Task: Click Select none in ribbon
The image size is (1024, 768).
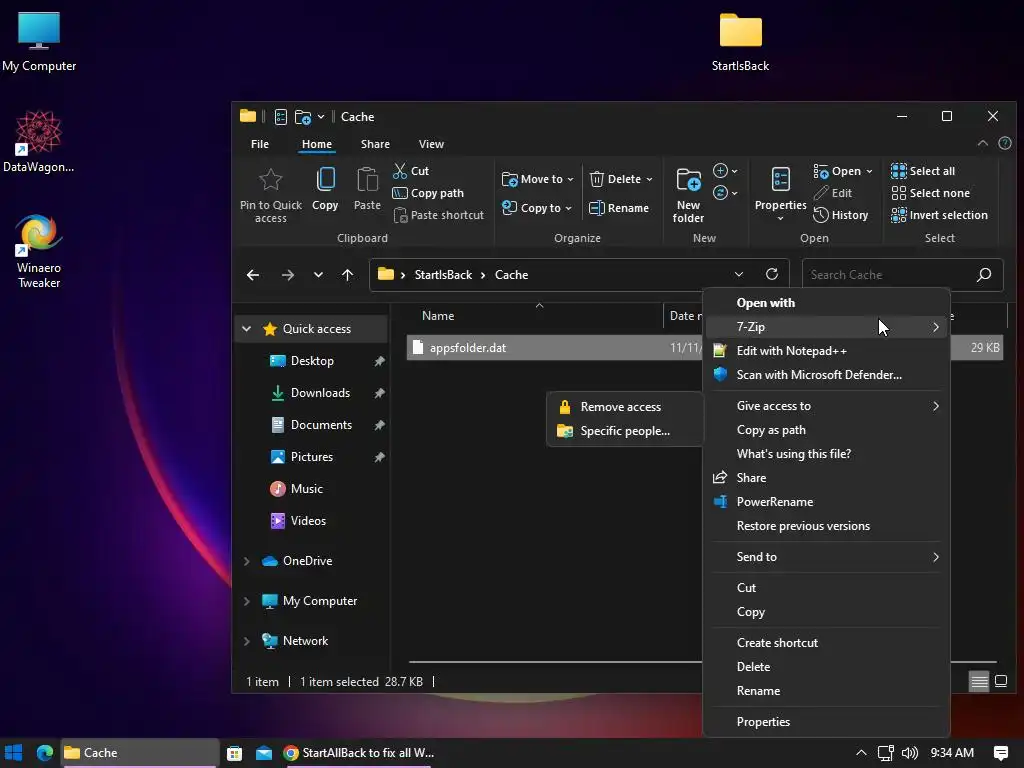Action: point(931,193)
